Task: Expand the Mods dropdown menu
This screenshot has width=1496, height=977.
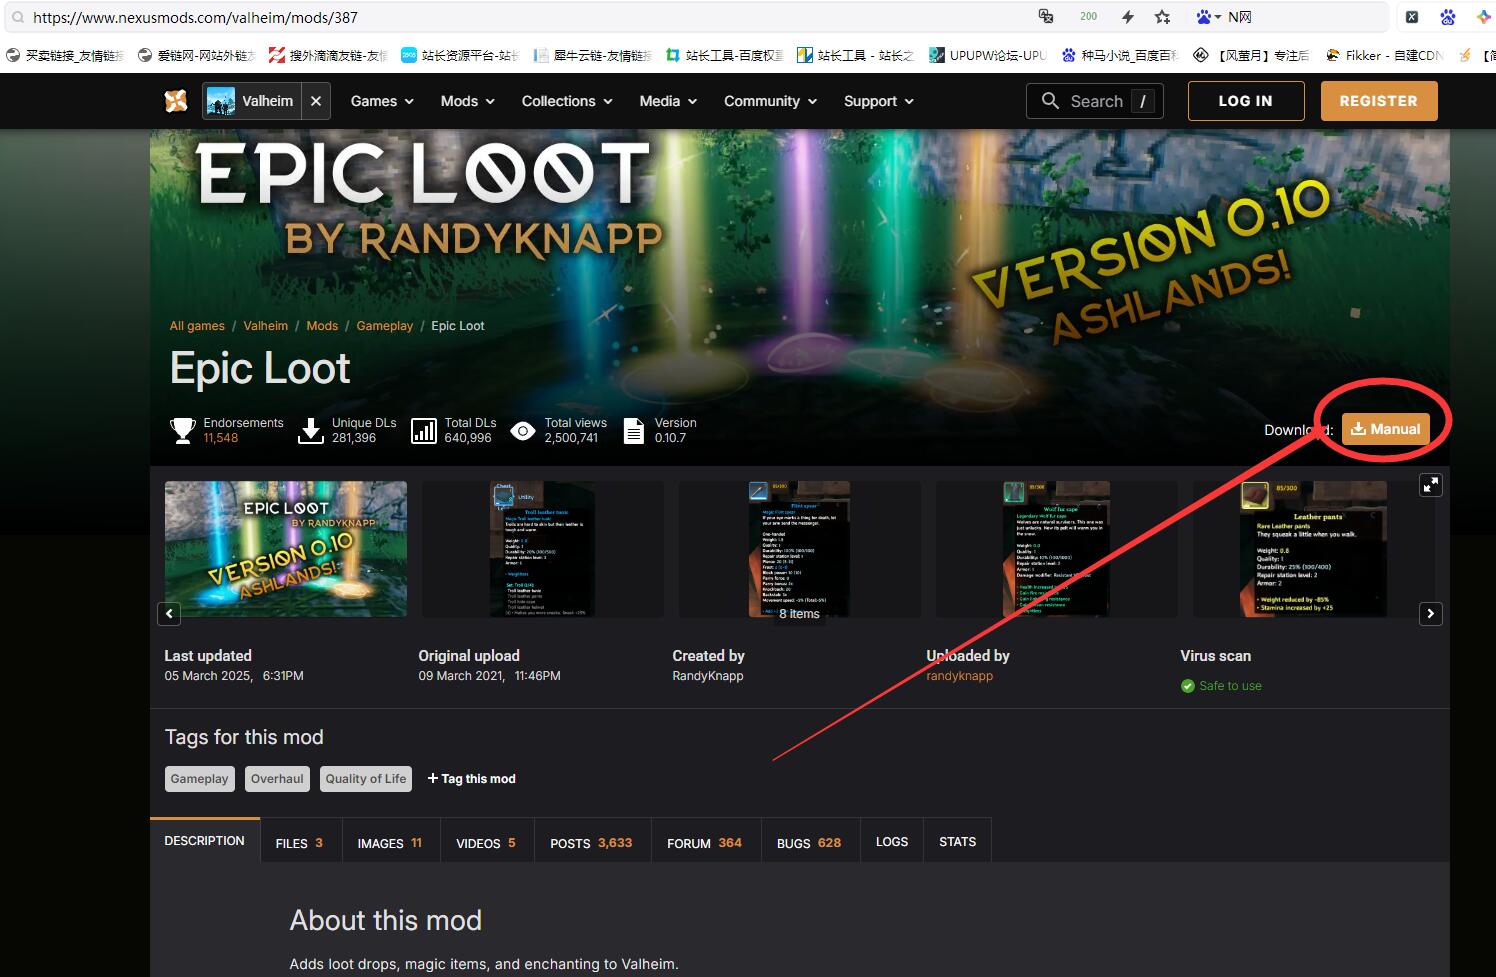Action: [468, 101]
